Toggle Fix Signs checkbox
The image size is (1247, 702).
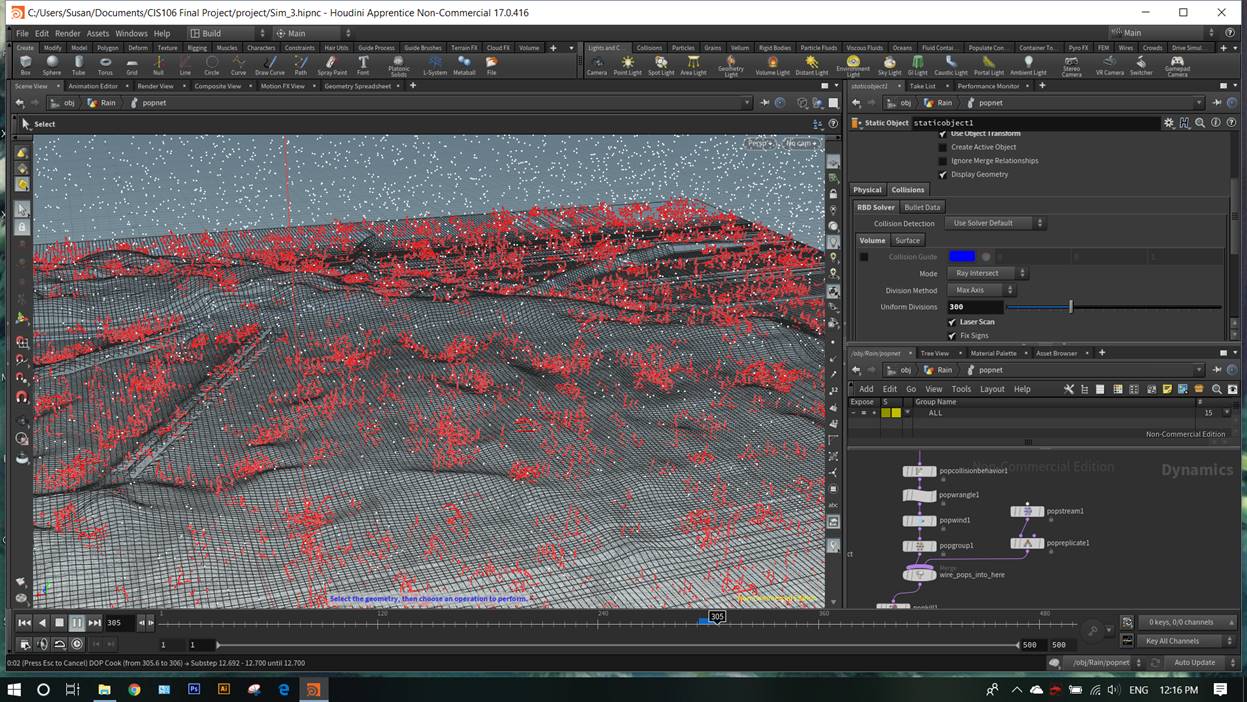[x=952, y=335]
